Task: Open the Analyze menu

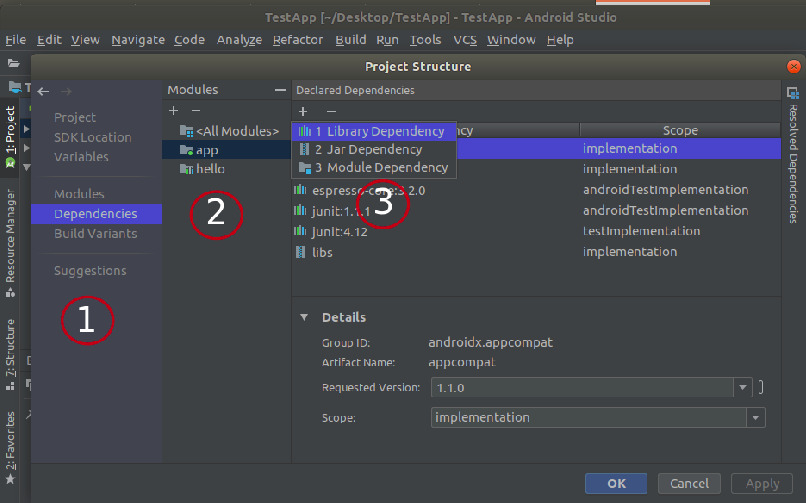Action: tap(239, 40)
